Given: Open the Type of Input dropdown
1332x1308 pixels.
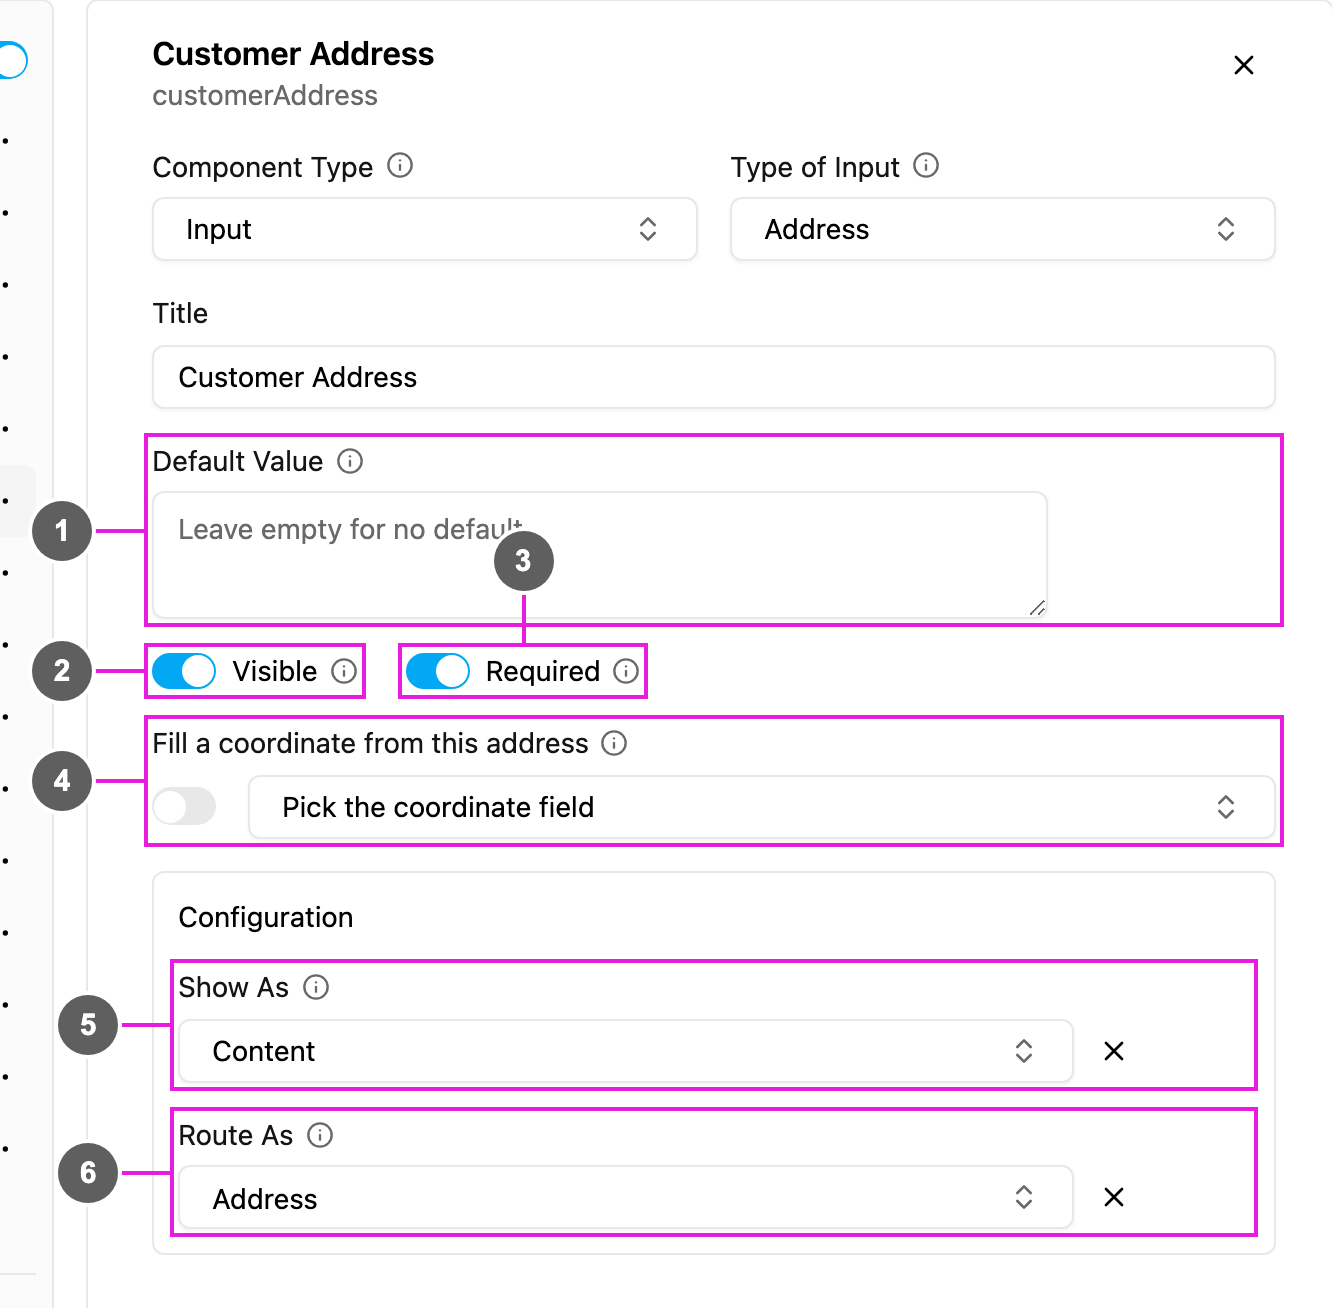Looking at the screenshot, I should 1003,229.
